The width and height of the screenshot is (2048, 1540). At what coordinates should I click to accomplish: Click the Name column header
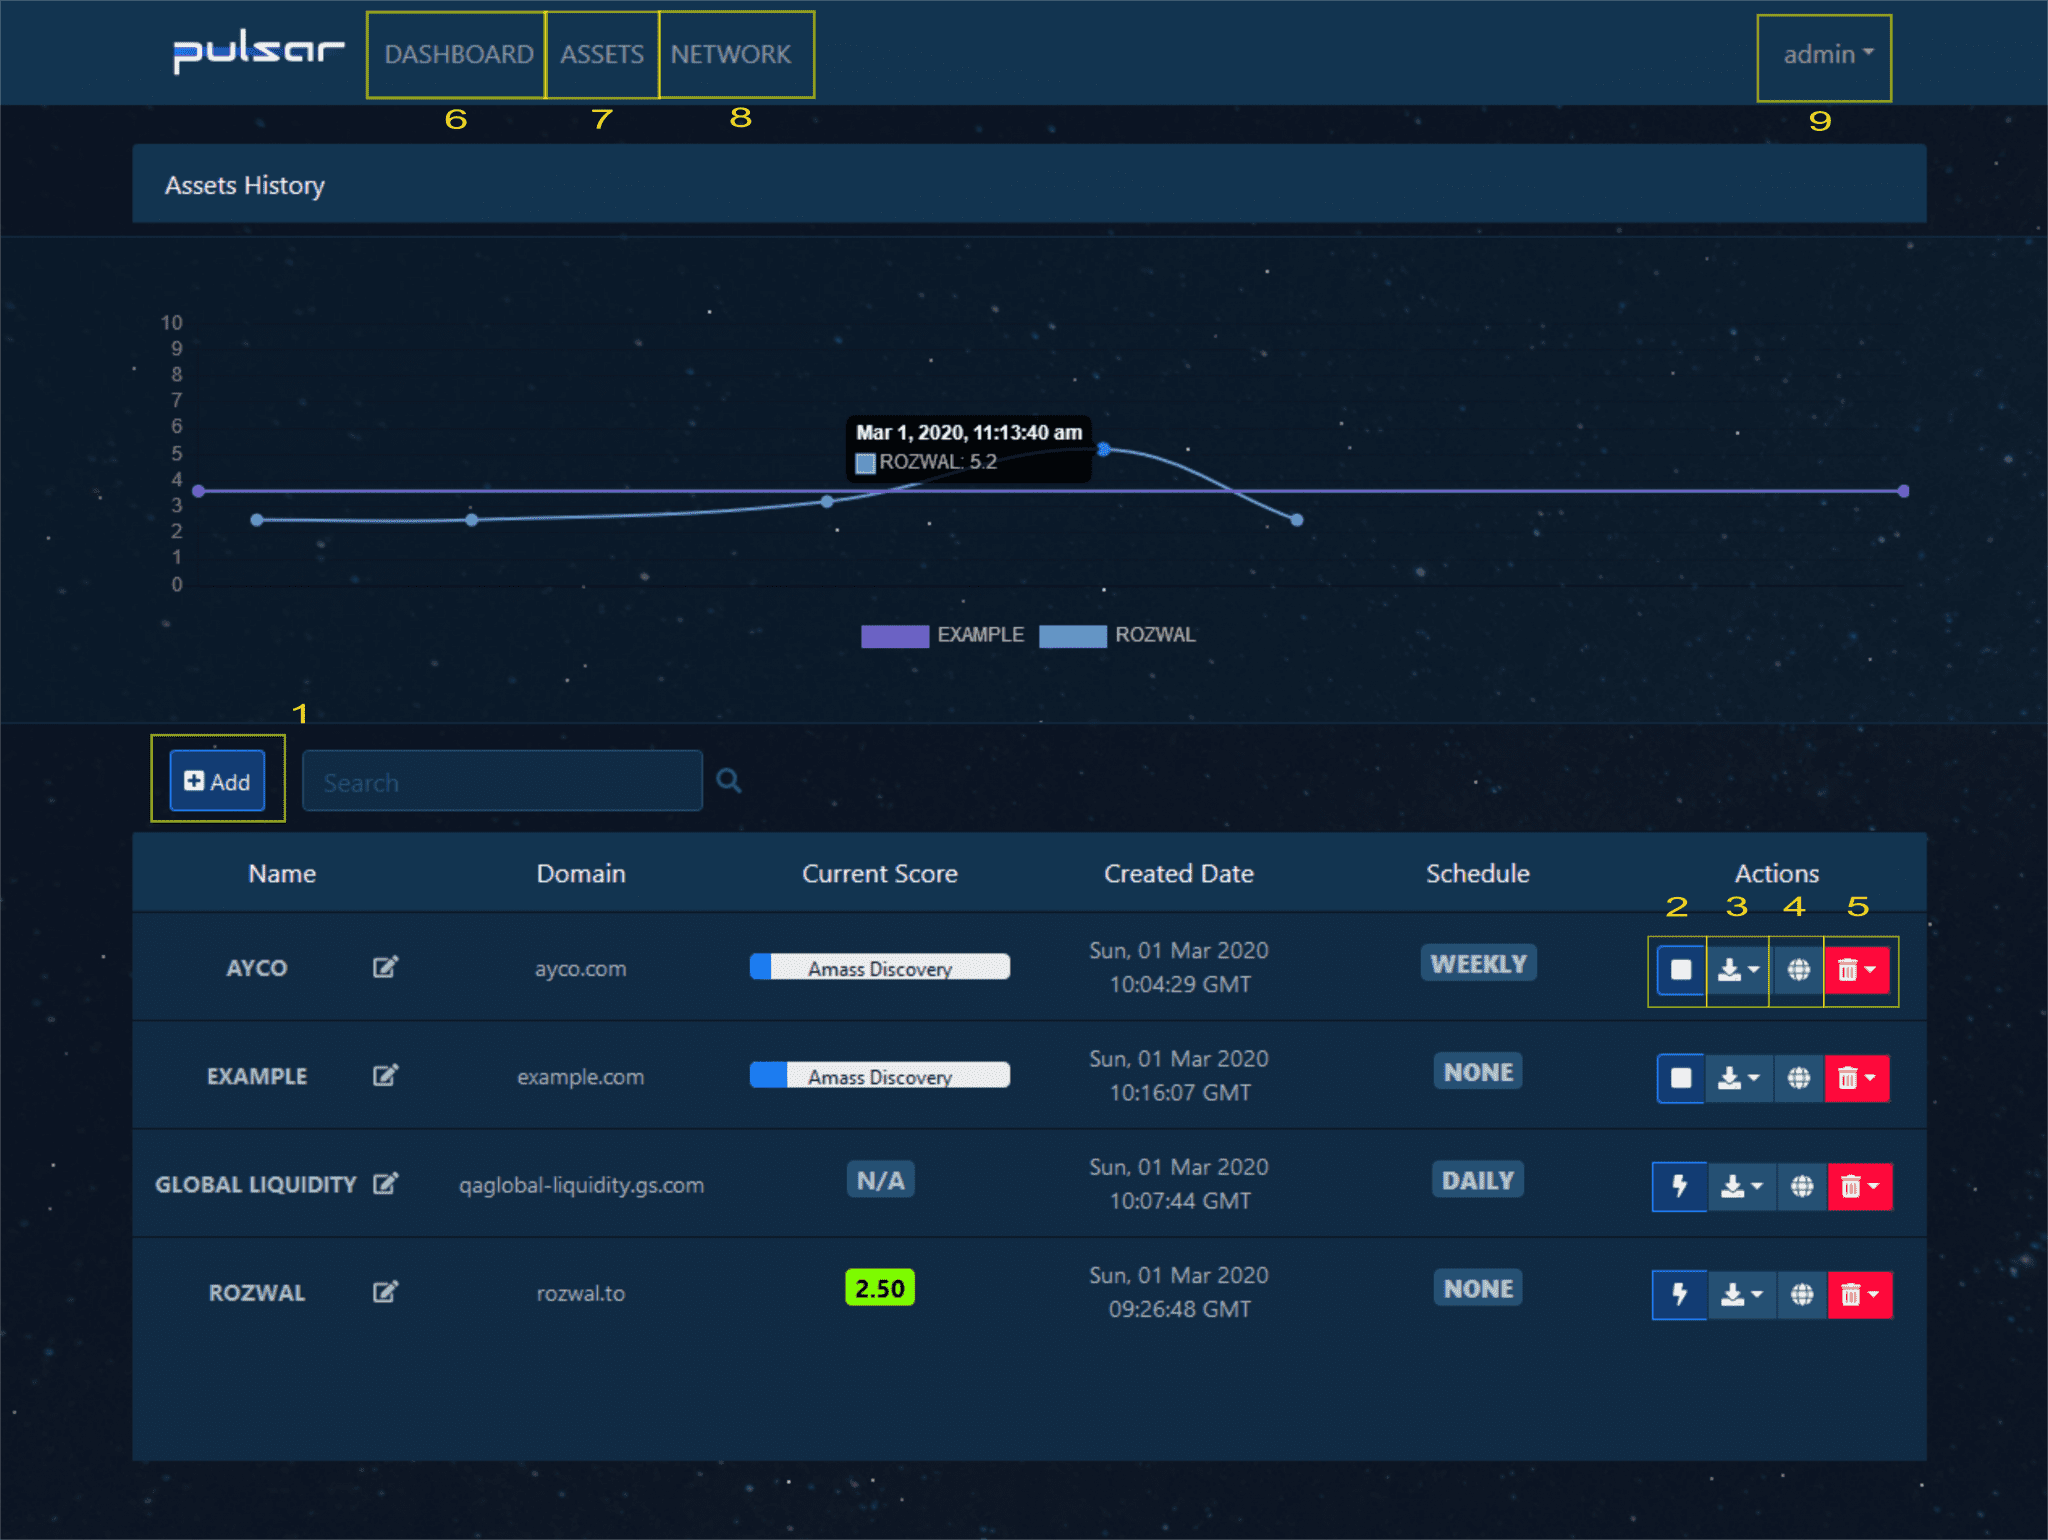click(x=282, y=873)
